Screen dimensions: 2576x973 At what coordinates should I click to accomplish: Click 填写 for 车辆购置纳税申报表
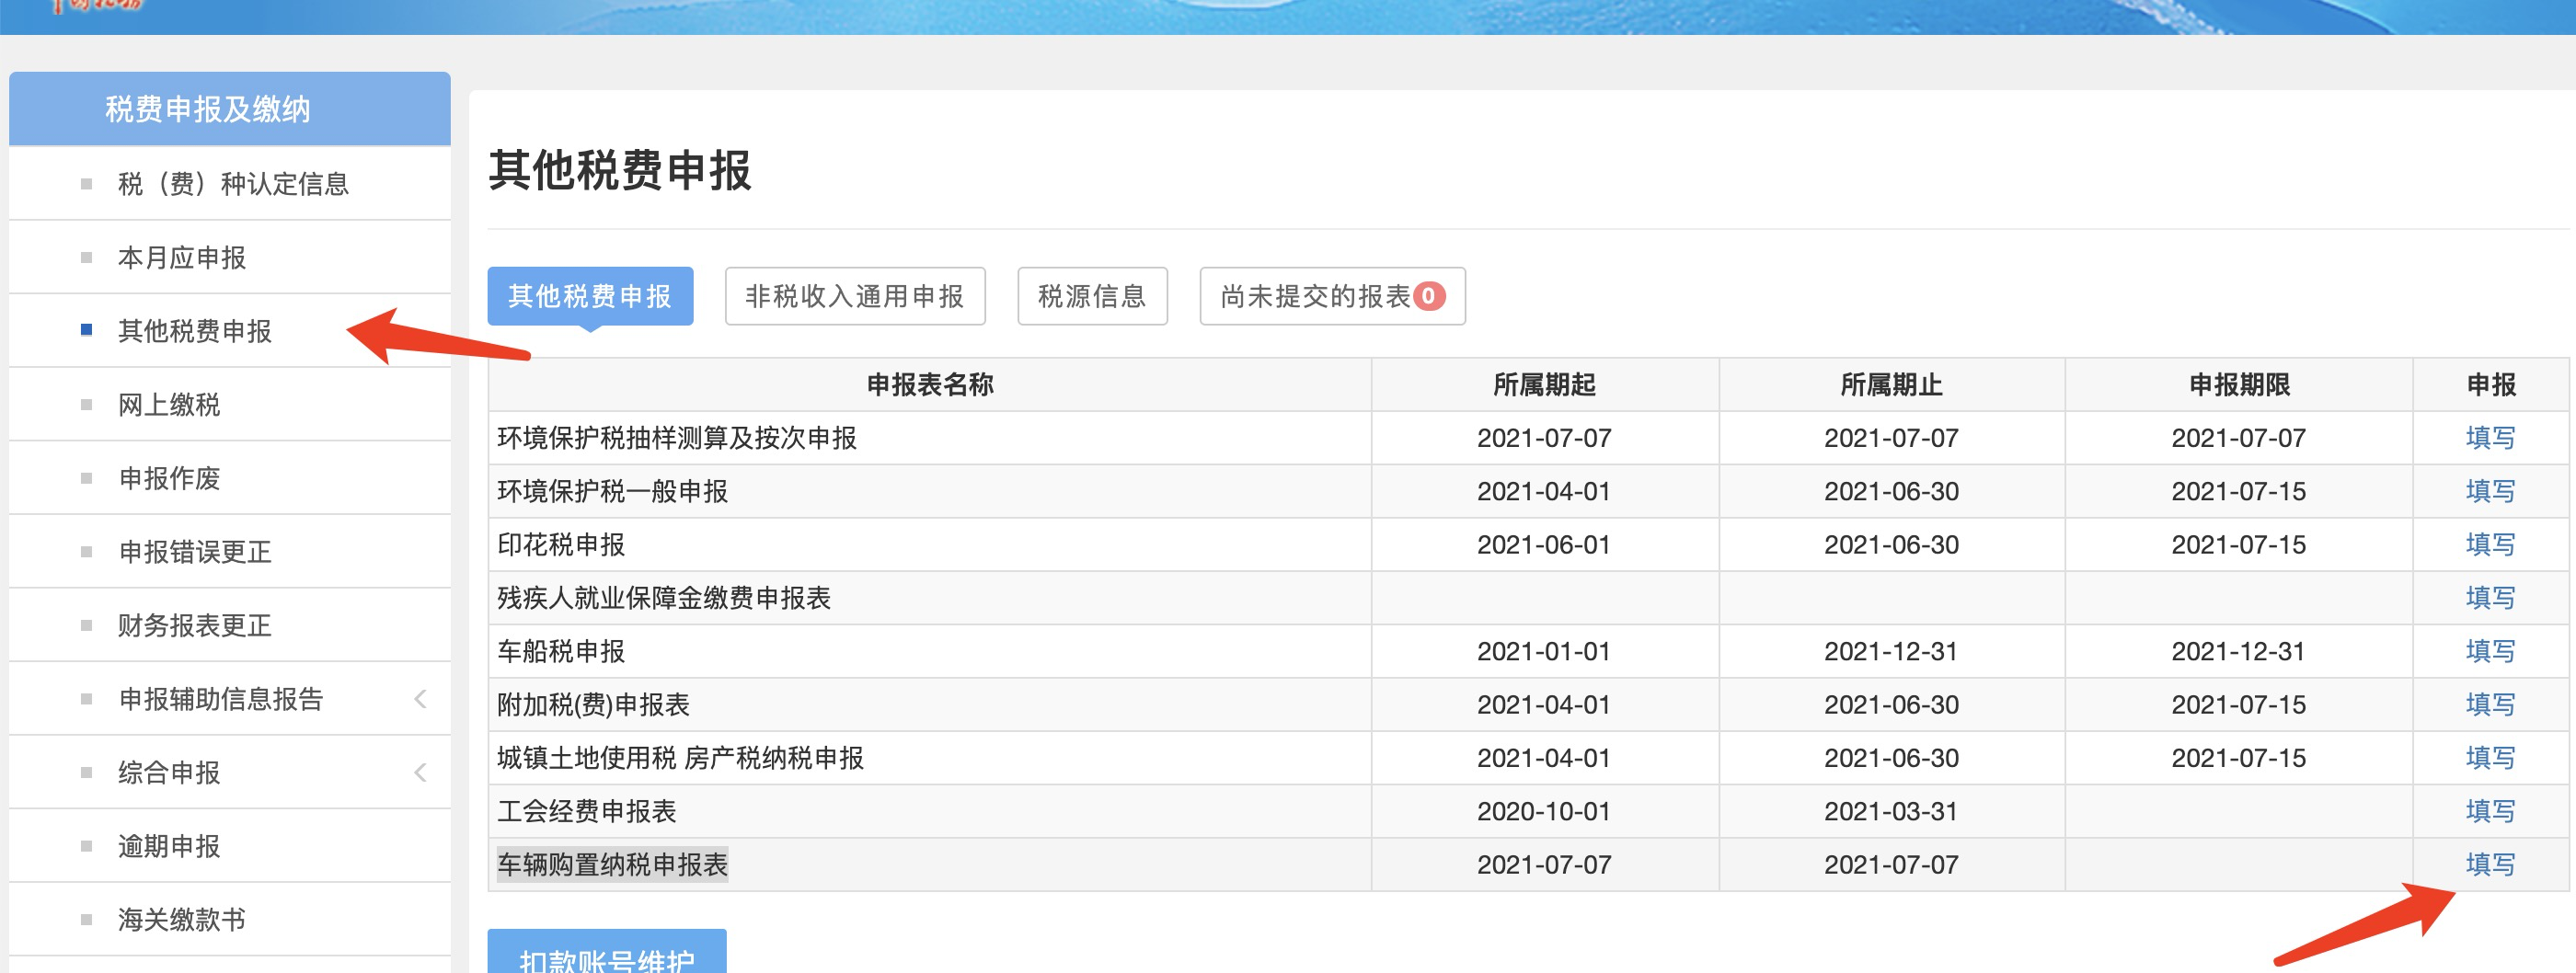(x=2489, y=864)
